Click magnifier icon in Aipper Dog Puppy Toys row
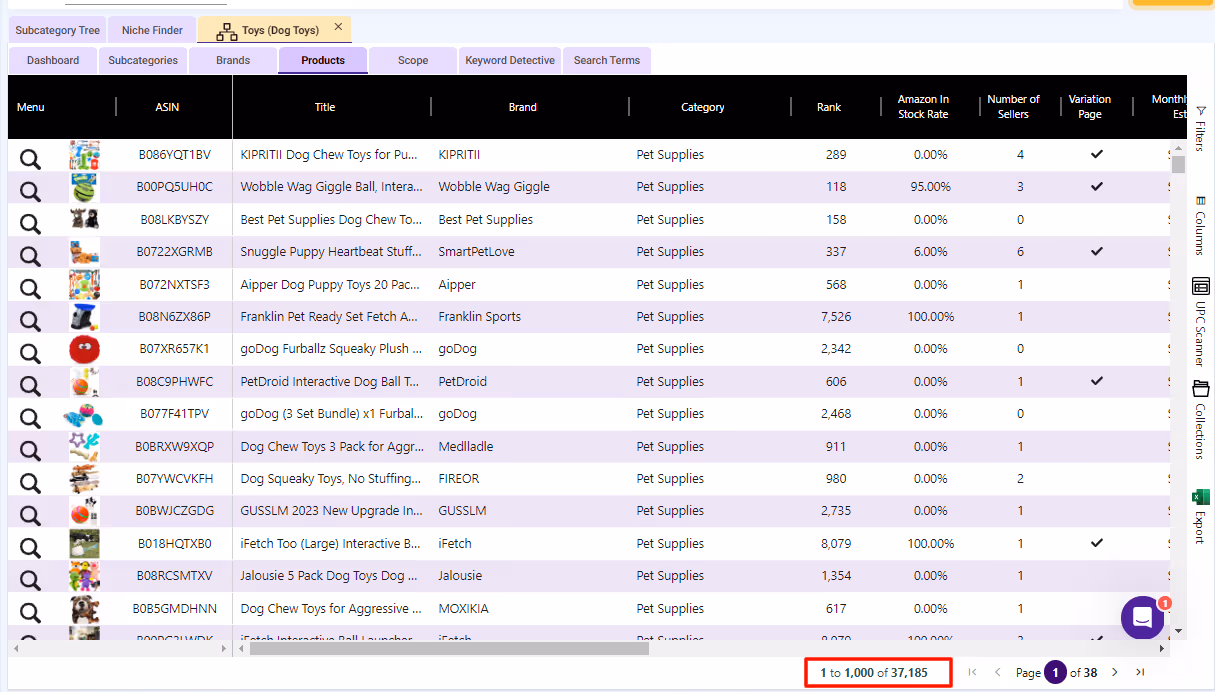This screenshot has width=1215, height=692. (x=30, y=288)
